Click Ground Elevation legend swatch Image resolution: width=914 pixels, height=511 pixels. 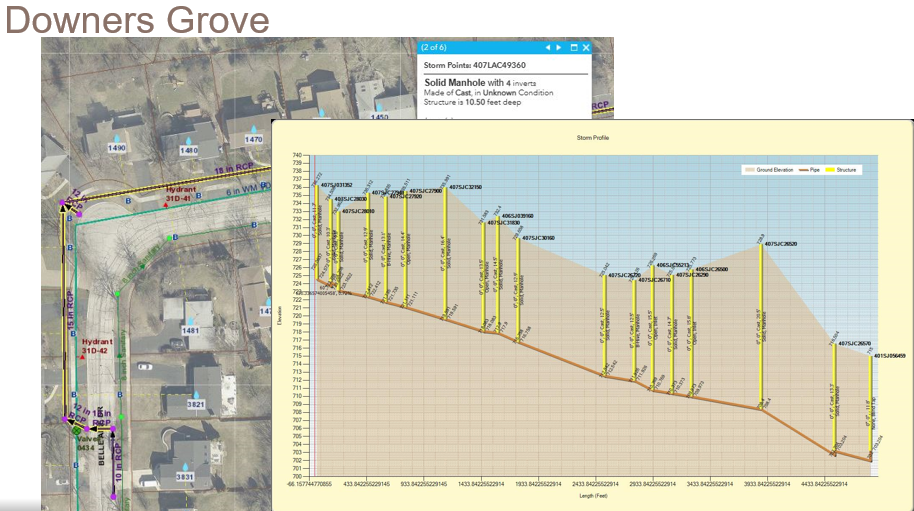[x=749, y=170]
